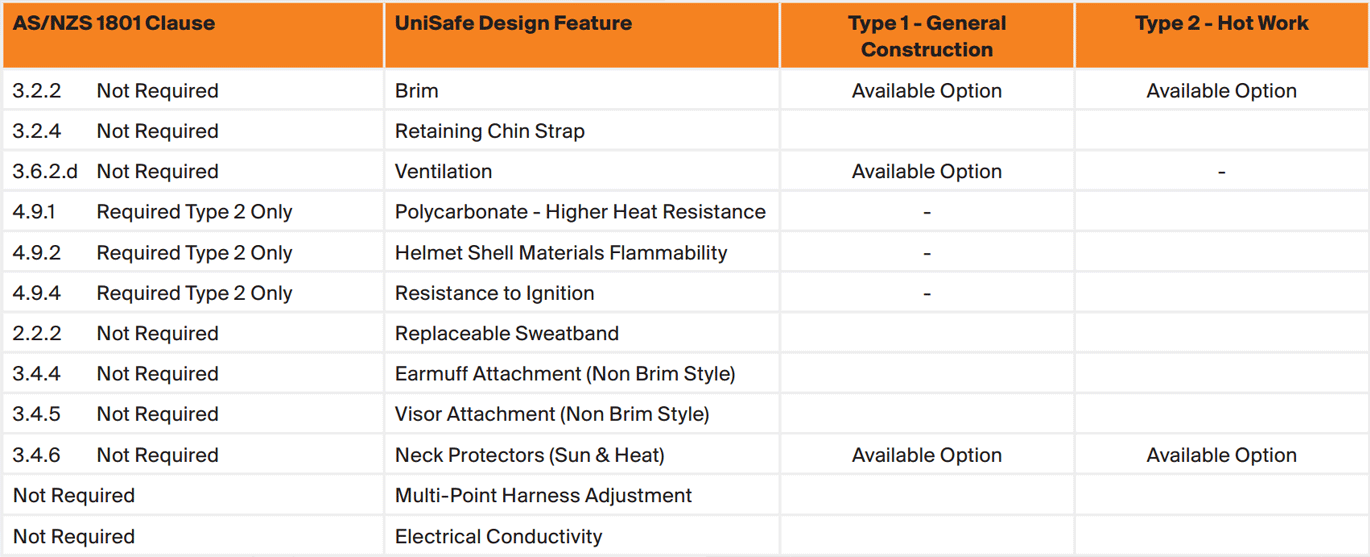The image size is (1370, 557).
Task: Select the Ventilation feature cell
Action: click(x=582, y=171)
